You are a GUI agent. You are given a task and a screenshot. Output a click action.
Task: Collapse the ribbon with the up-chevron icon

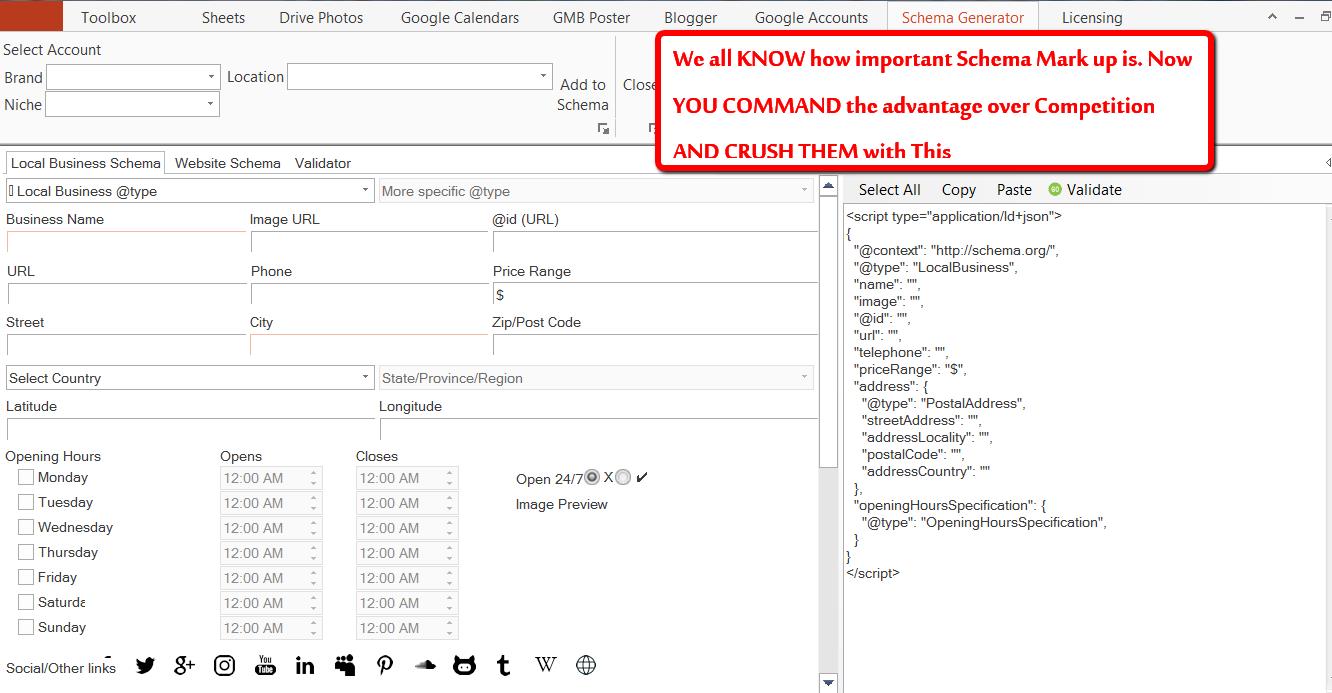1272,17
